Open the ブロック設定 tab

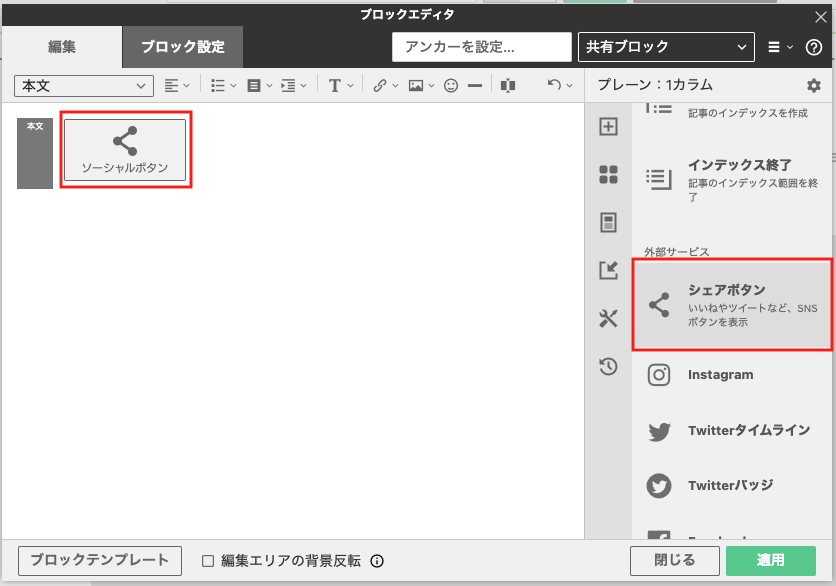click(x=183, y=47)
